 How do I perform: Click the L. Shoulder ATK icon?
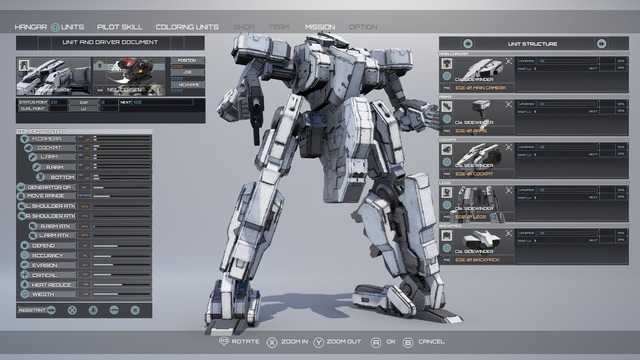click(x=22, y=206)
